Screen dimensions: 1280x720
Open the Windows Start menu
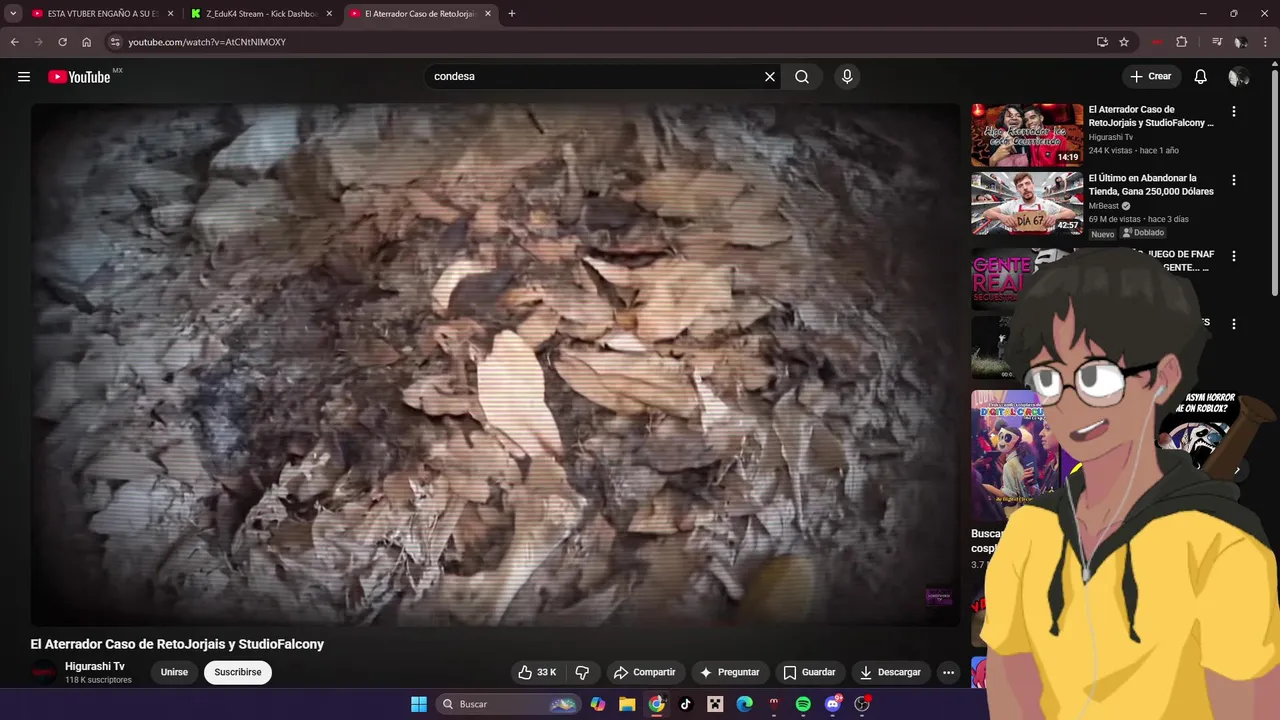click(419, 704)
